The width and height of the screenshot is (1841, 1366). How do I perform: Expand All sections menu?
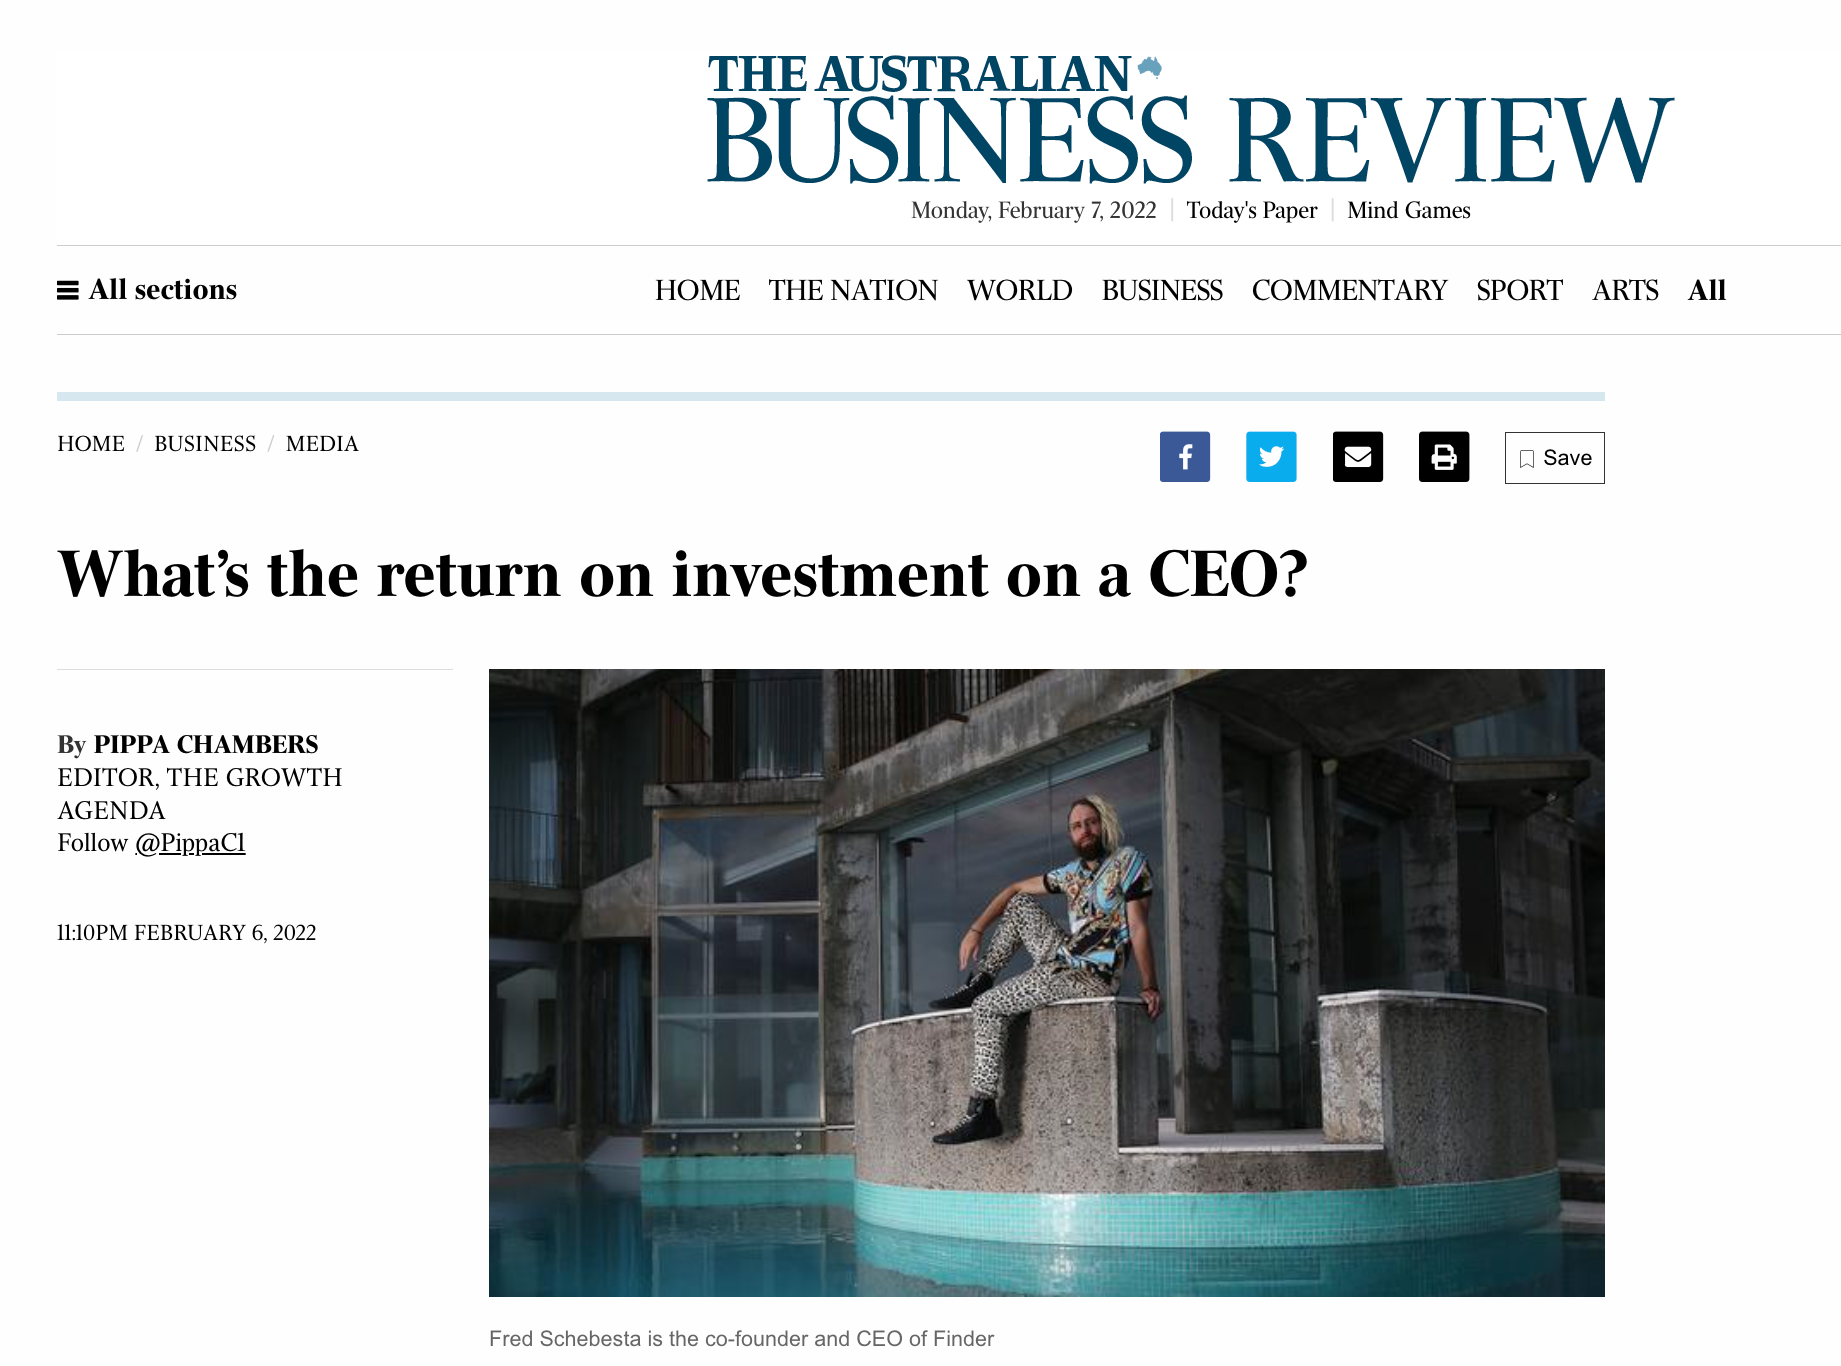(x=147, y=290)
